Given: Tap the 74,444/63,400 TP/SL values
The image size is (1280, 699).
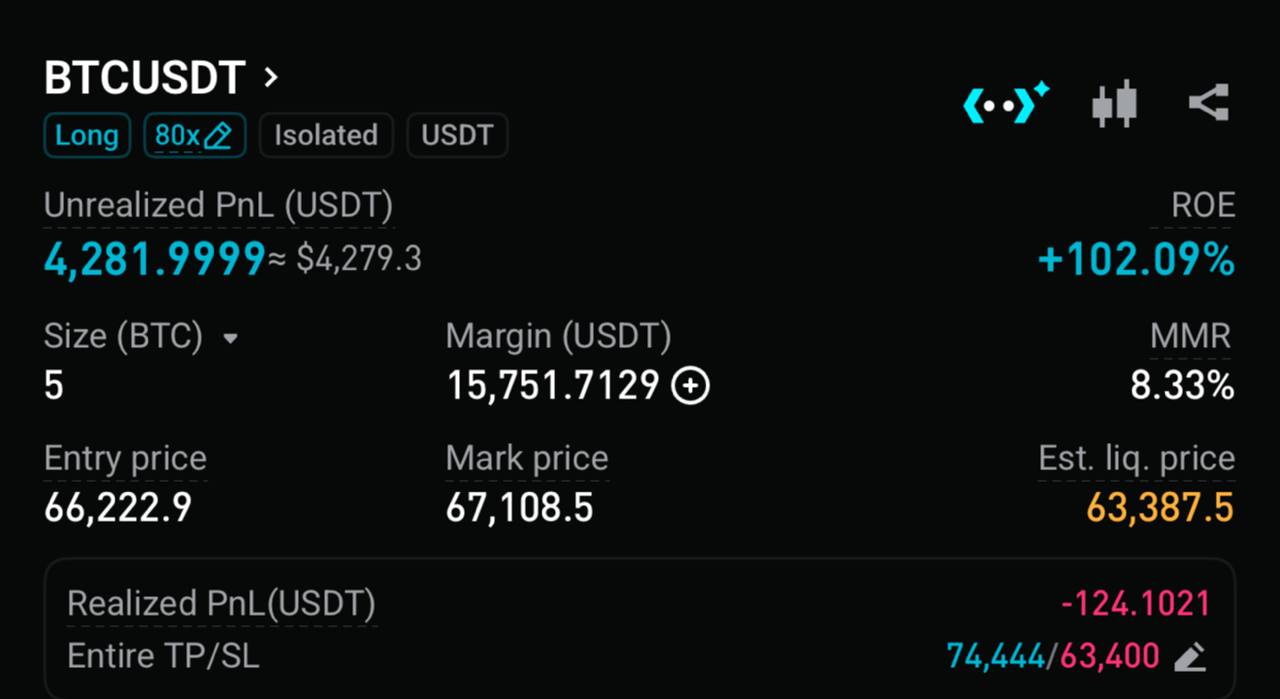Looking at the screenshot, I should (x=1053, y=657).
